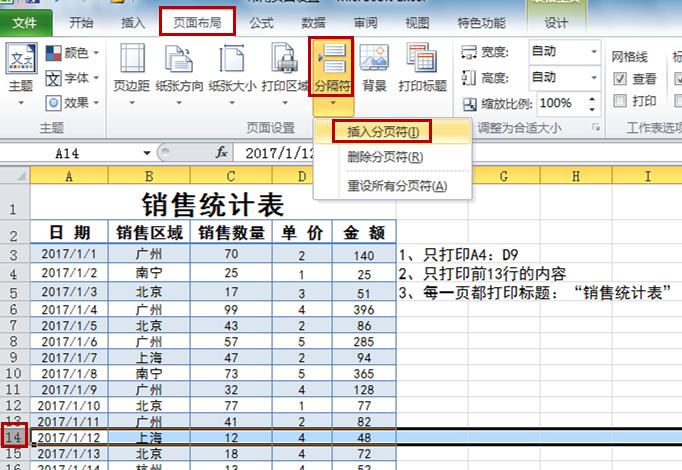
Task: Switch to the 公式 tab
Action: pos(261,23)
